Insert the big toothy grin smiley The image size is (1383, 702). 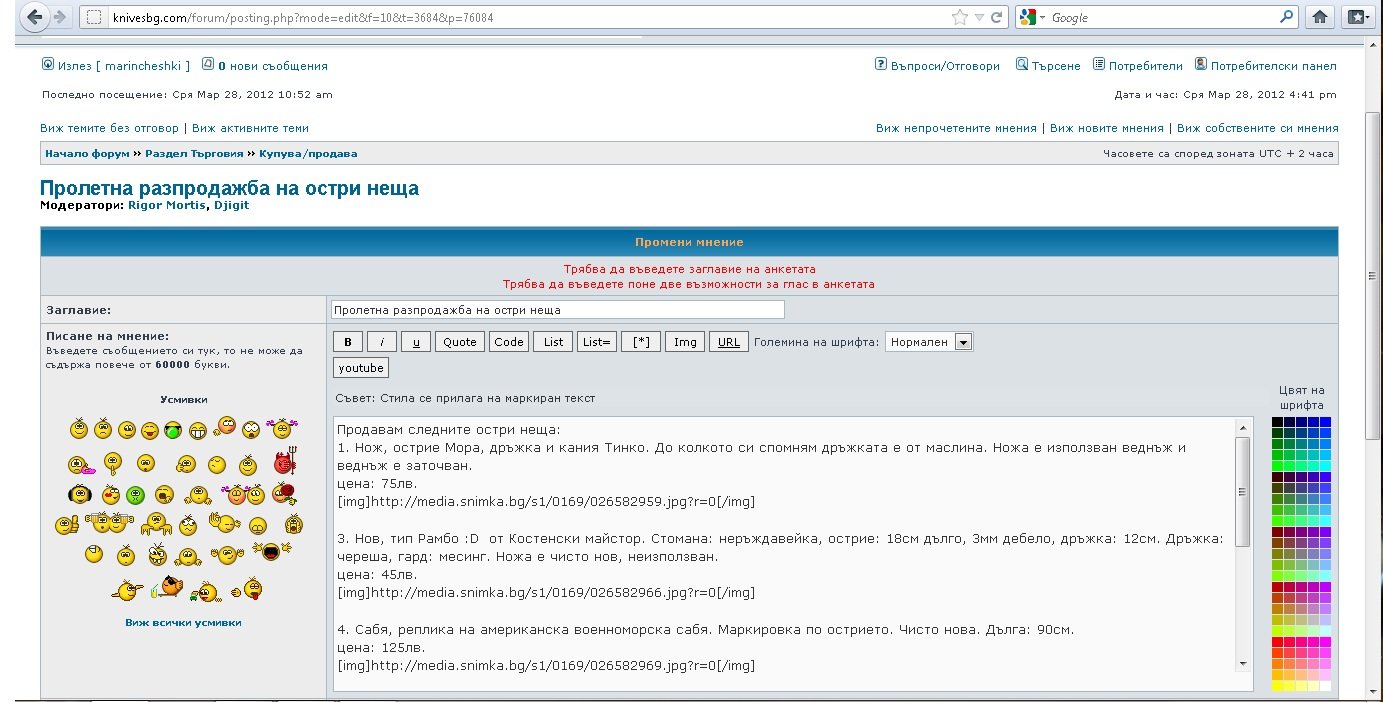[198, 430]
